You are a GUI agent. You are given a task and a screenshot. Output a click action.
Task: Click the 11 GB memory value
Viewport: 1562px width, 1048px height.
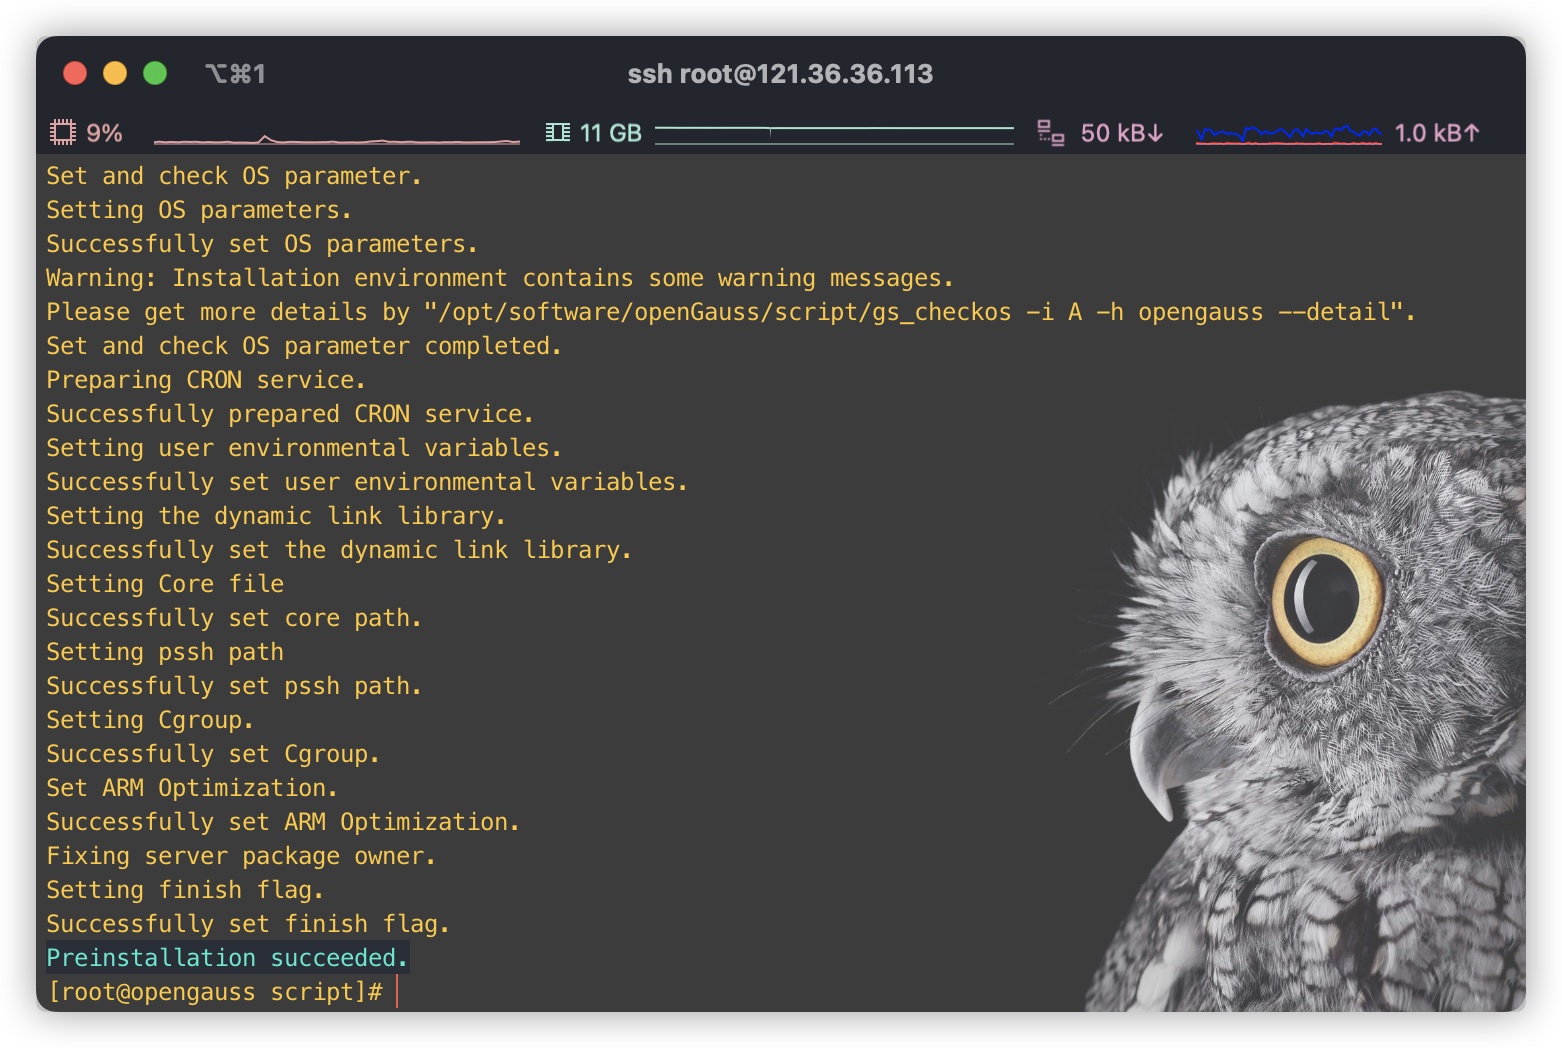tap(610, 133)
